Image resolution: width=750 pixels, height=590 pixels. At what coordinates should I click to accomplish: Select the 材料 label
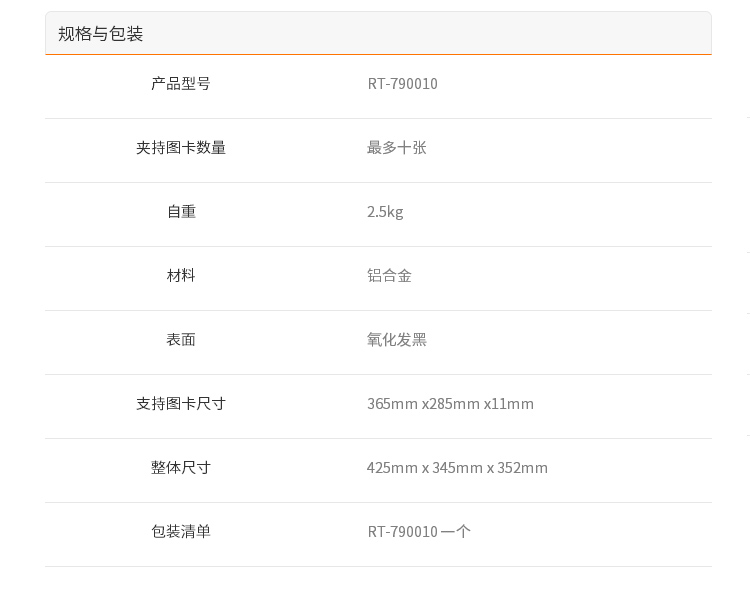pos(181,276)
